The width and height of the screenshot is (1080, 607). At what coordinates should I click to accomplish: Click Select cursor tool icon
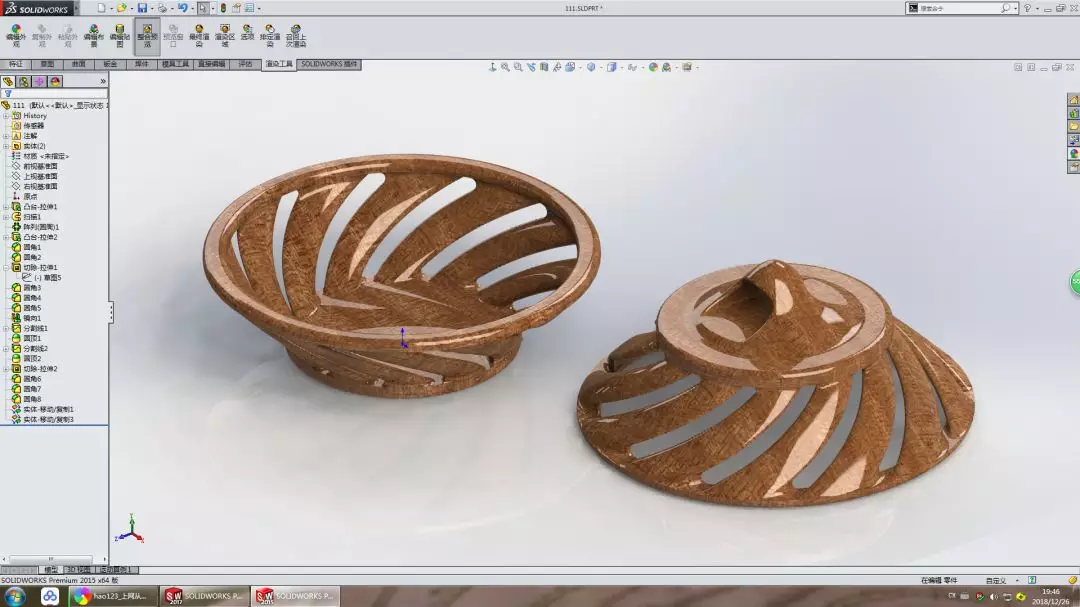[x=202, y=8]
